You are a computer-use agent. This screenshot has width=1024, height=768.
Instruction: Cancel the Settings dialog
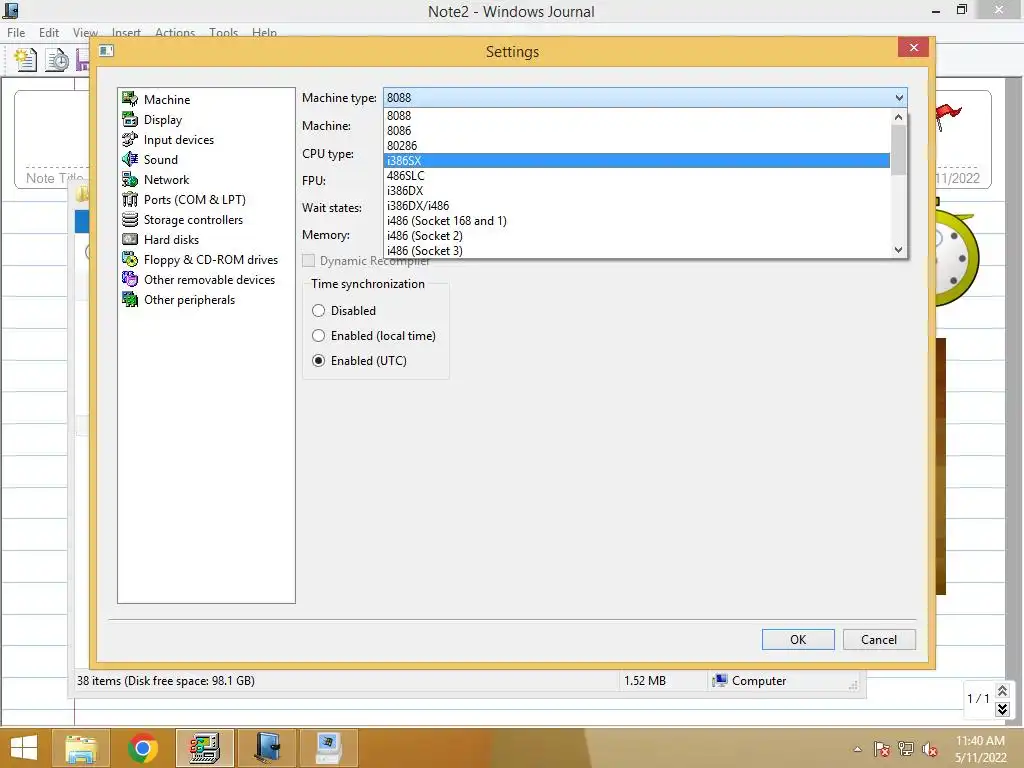879,639
